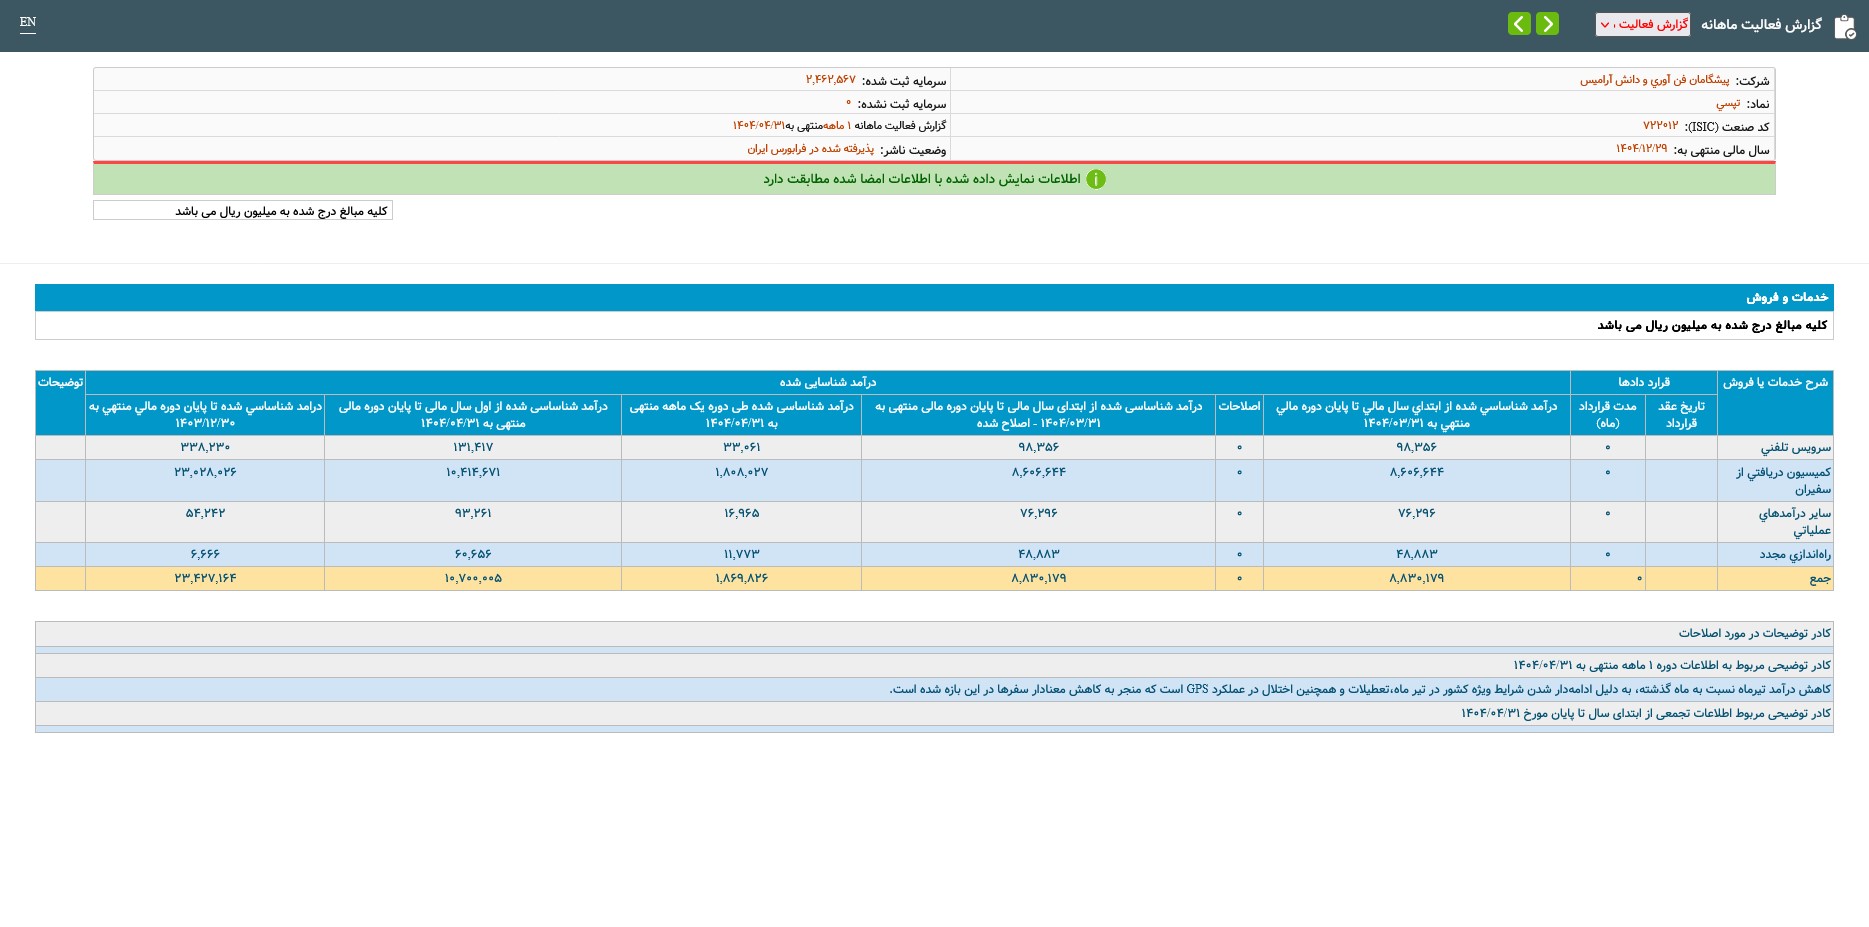Image resolution: width=1869 pixels, height=927 pixels.
Task: Click the توضيحات column header
Action: [60, 382]
